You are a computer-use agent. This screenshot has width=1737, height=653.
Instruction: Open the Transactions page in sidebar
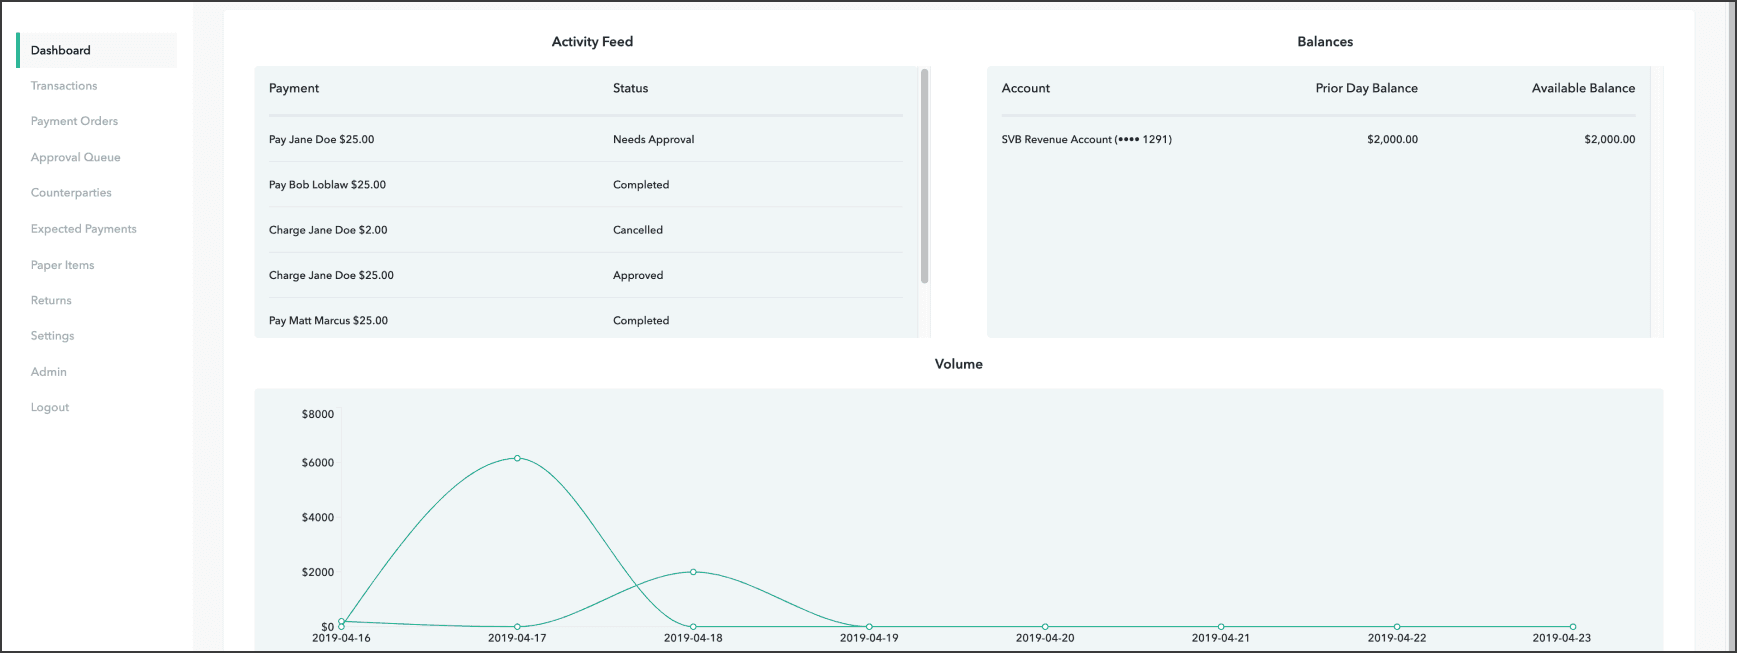click(x=64, y=86)
